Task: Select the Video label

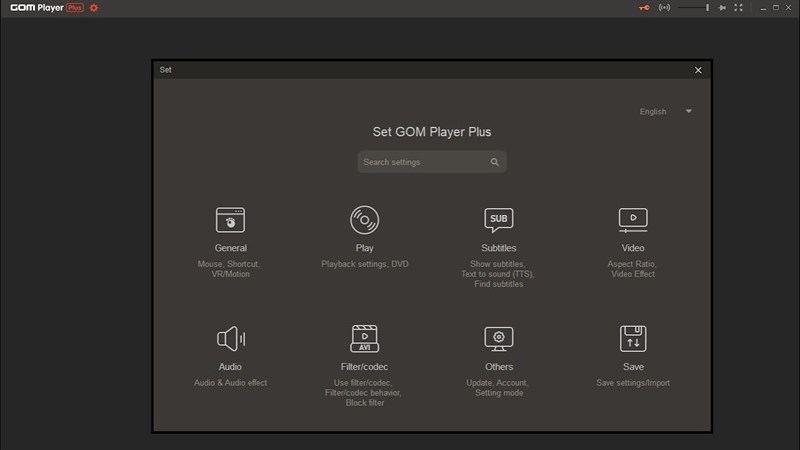Action: click(633, 248)
